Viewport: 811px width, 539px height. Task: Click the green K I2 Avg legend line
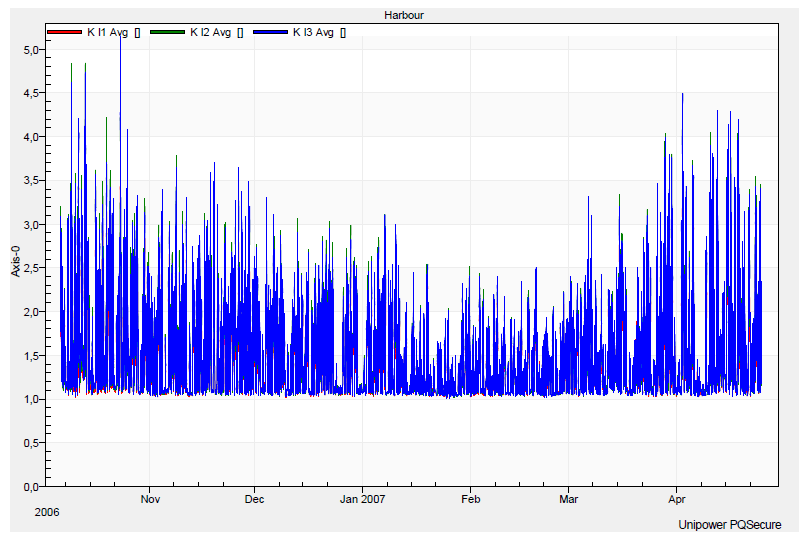166,32
